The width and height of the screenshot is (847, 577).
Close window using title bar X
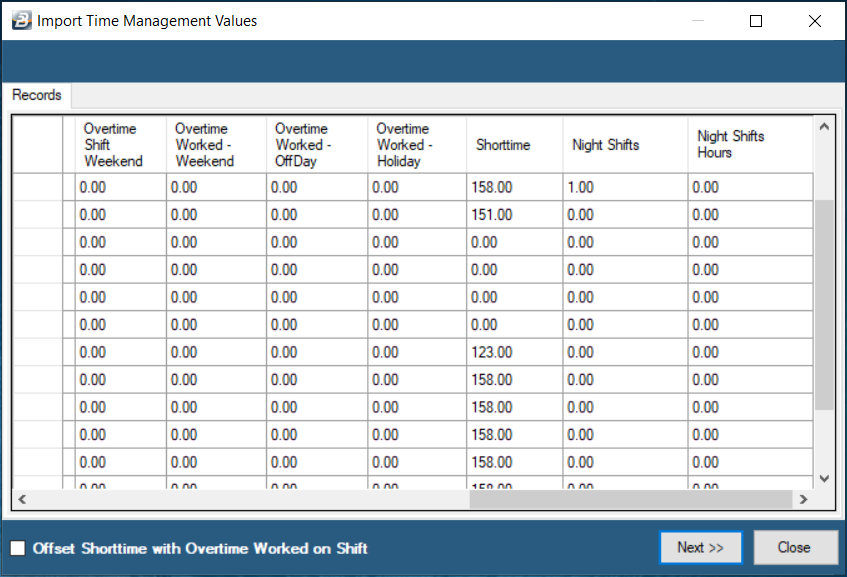[x=815, y=21]
